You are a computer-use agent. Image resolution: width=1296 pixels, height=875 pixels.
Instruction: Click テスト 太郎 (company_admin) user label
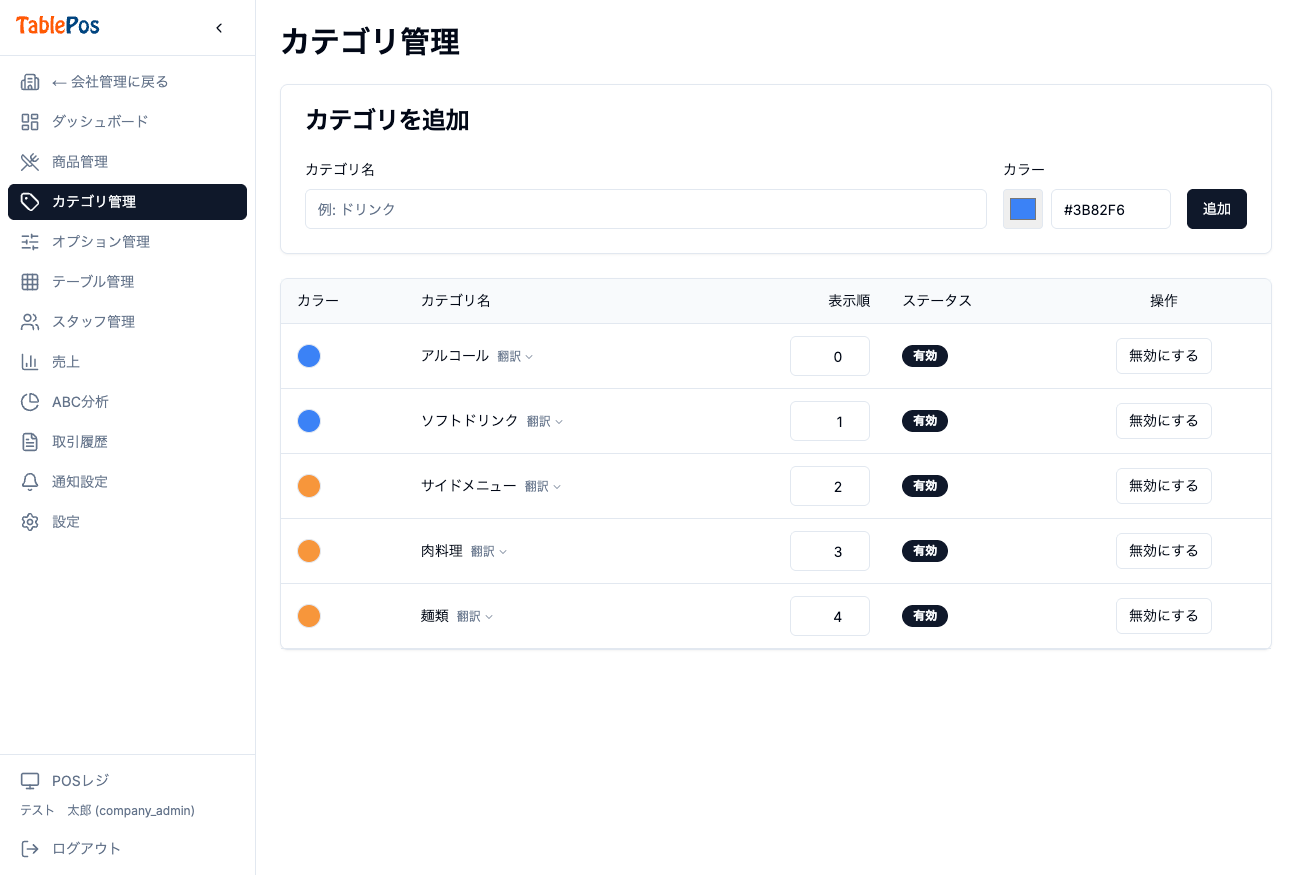107,811
